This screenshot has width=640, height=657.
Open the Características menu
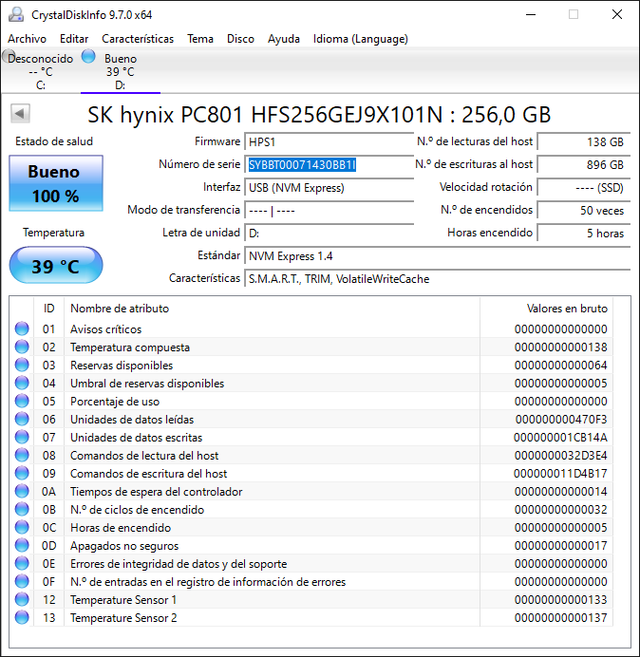pyautogui.click(x=137, y=39)
